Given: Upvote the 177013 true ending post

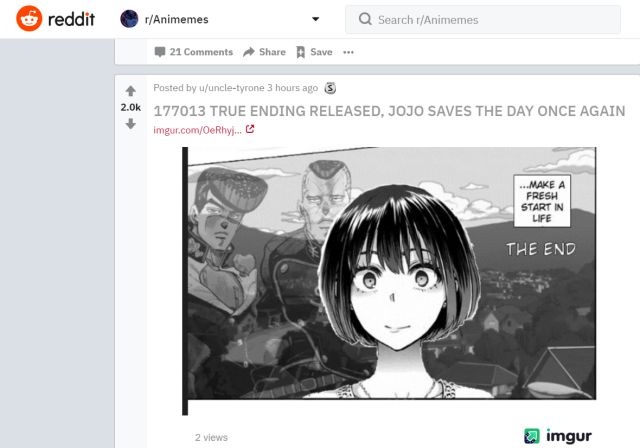Looking at the screenshot, I should 131,91.
